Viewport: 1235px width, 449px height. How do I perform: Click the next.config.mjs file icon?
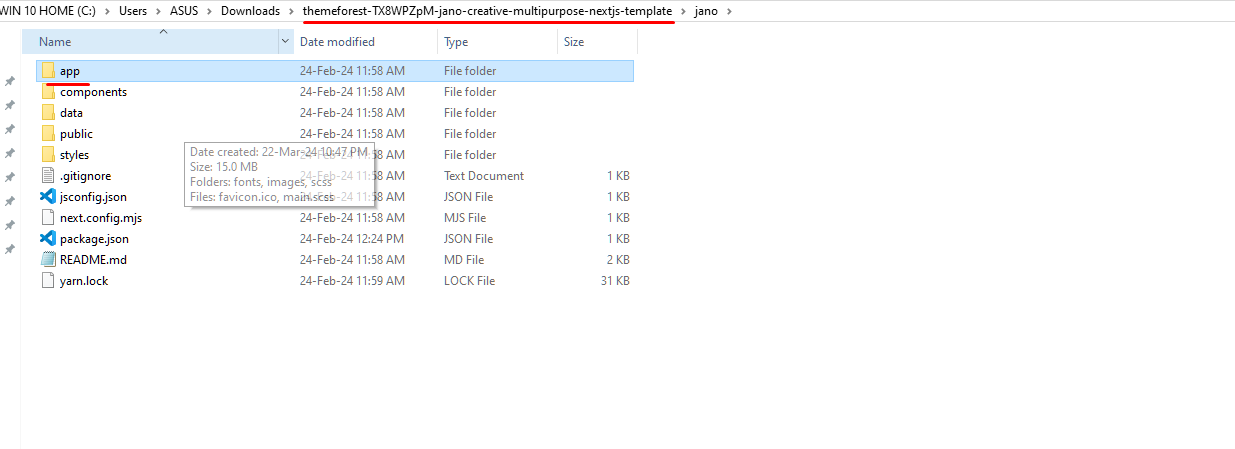pyautogui.click(x=48, y=218)
